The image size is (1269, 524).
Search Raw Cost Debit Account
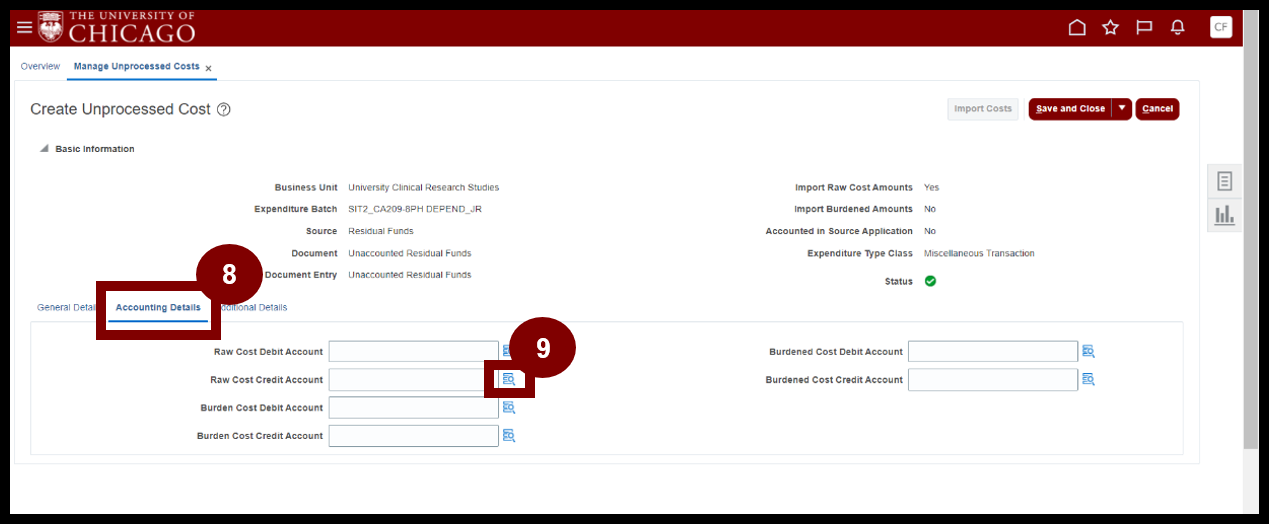[x=508, y=351]
